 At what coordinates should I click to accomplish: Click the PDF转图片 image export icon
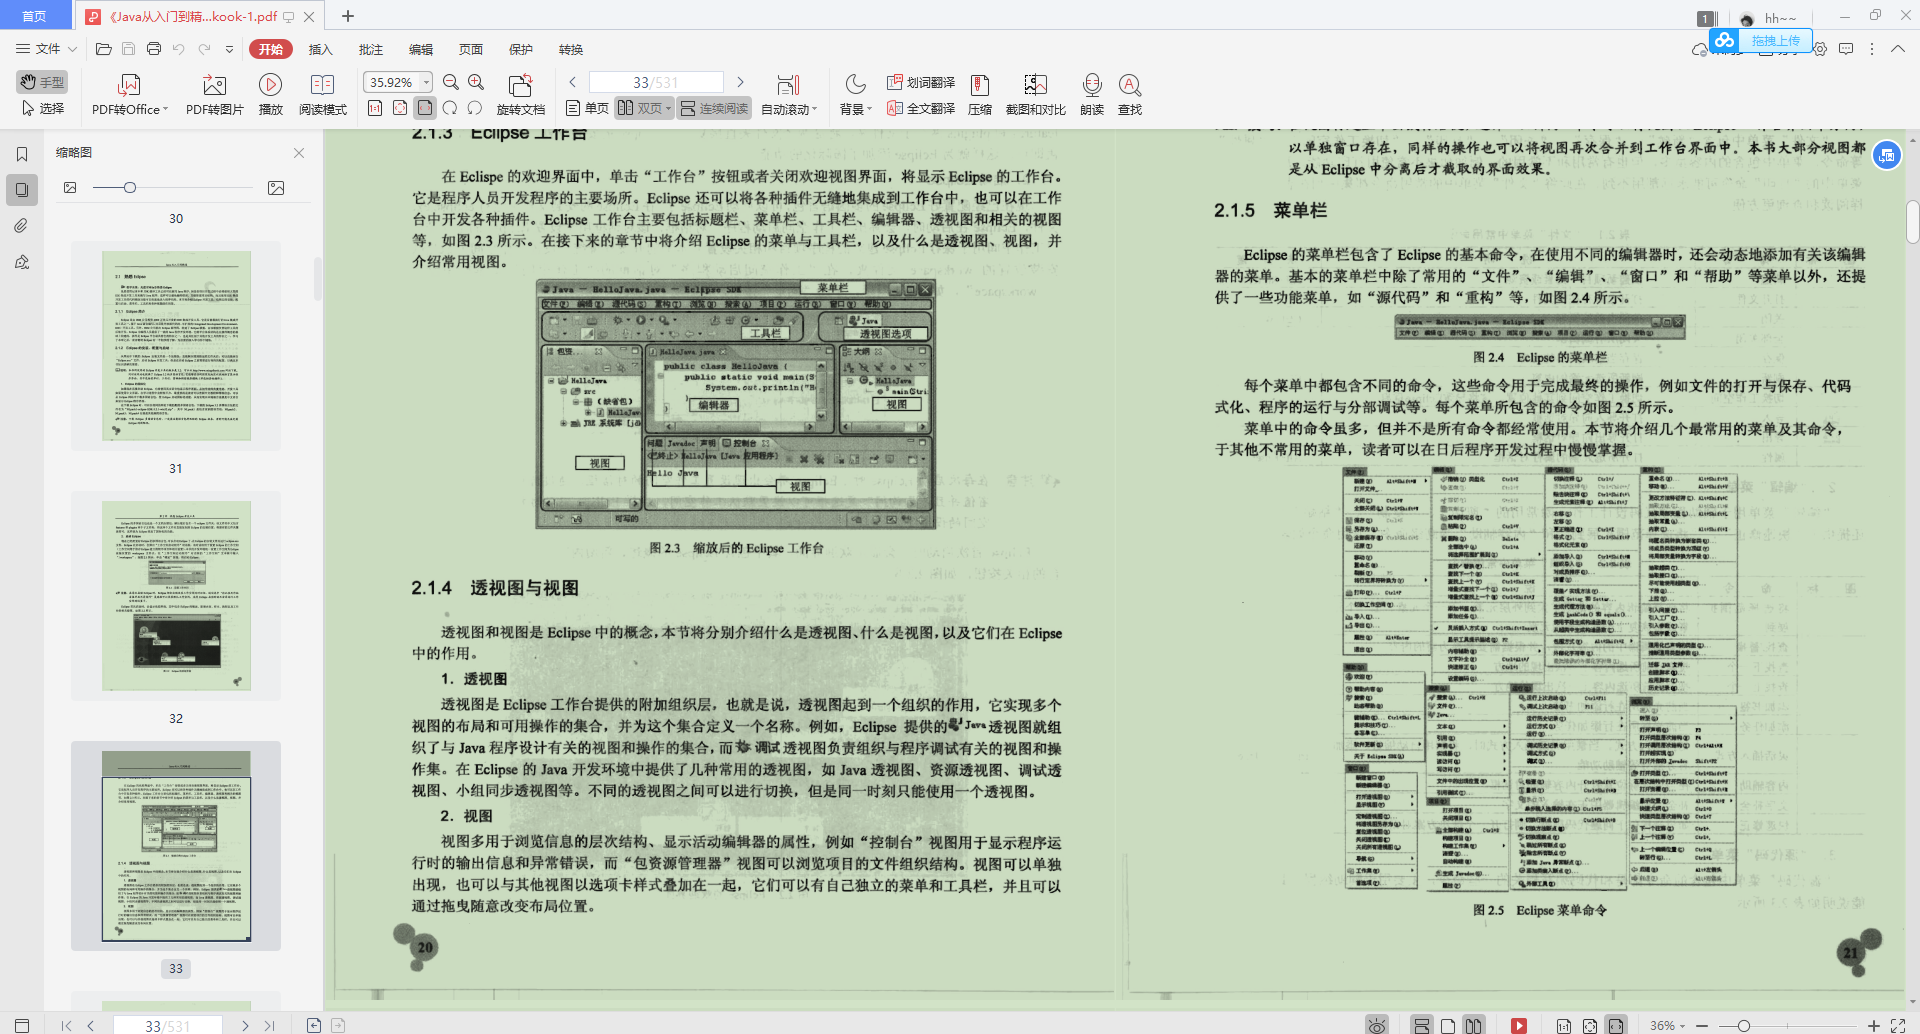(x=214, y=85)
